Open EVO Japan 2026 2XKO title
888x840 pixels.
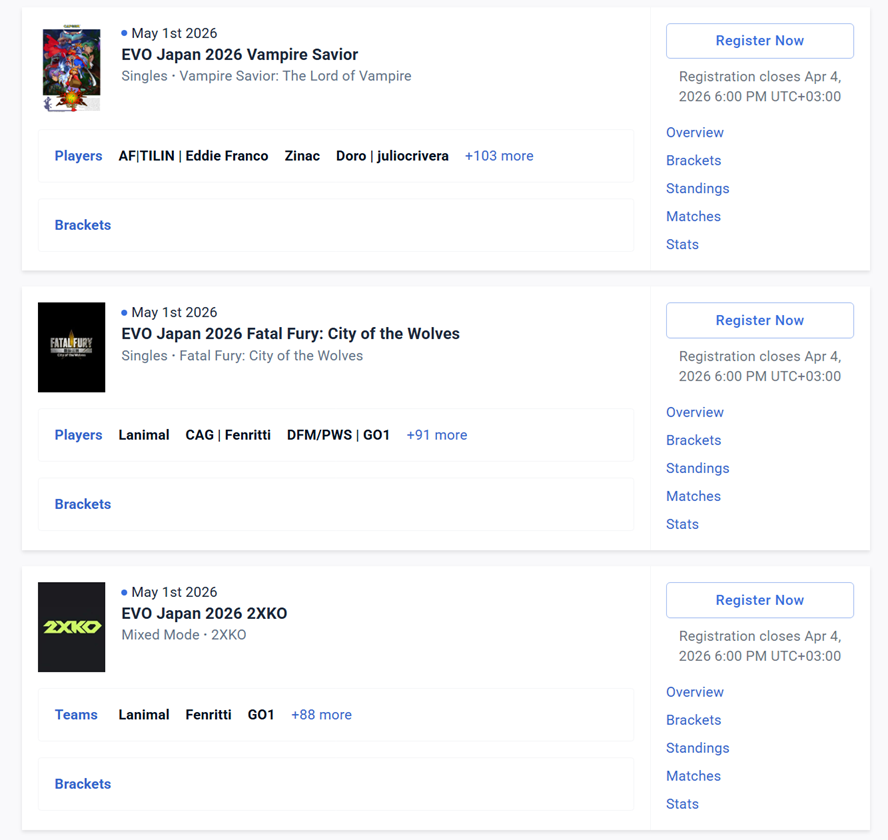point(204,613)
